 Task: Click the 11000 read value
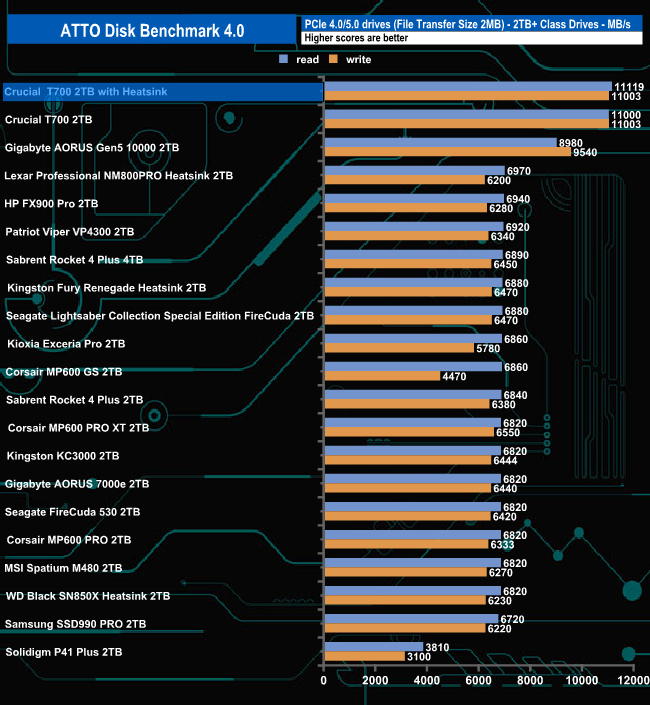point(626,115)
